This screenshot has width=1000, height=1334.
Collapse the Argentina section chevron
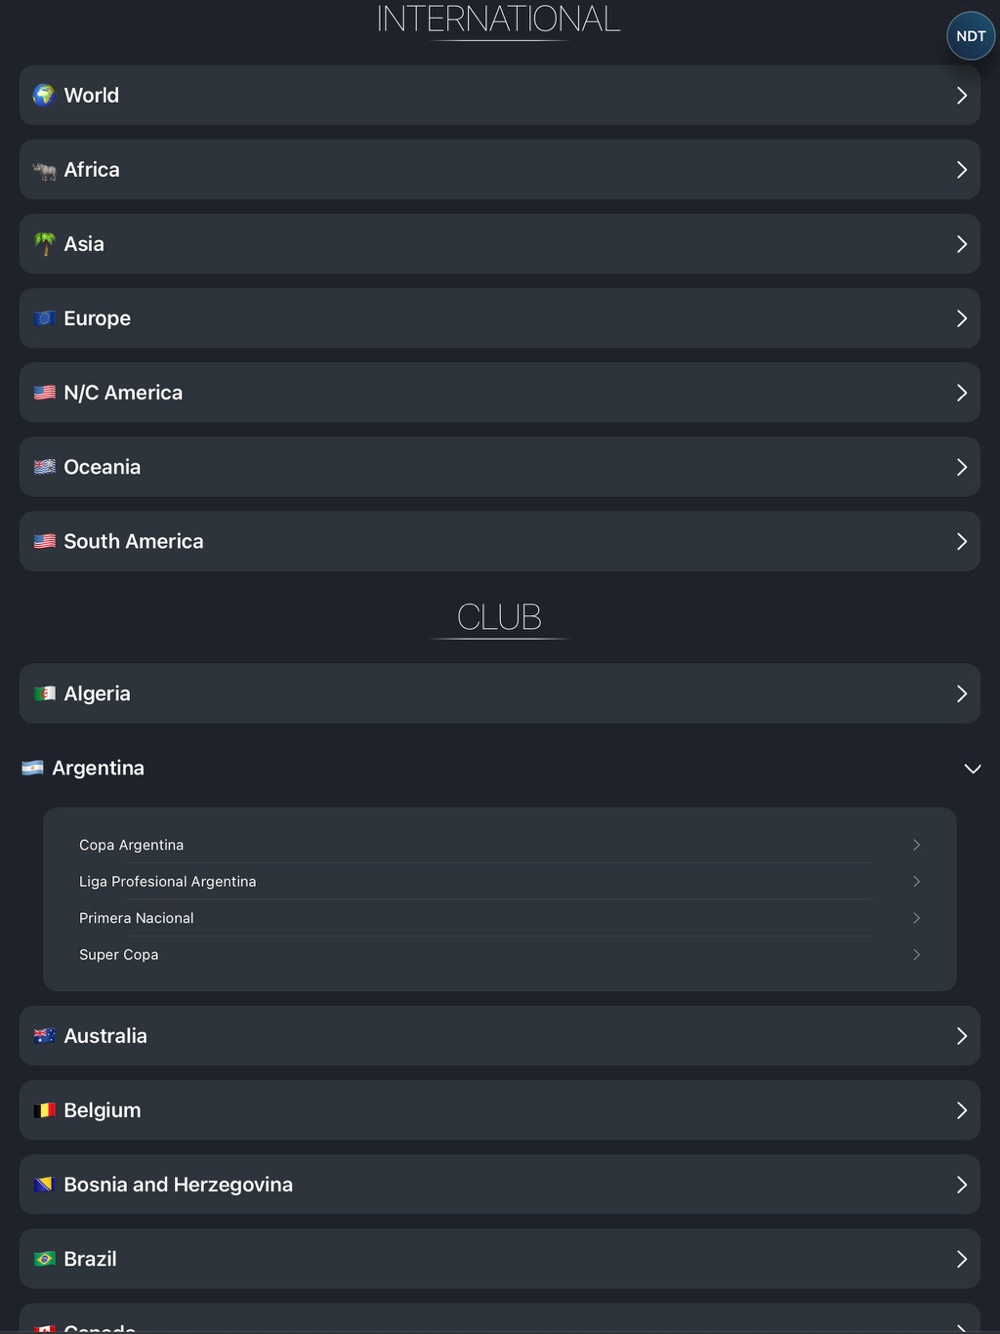click(972, 768)
